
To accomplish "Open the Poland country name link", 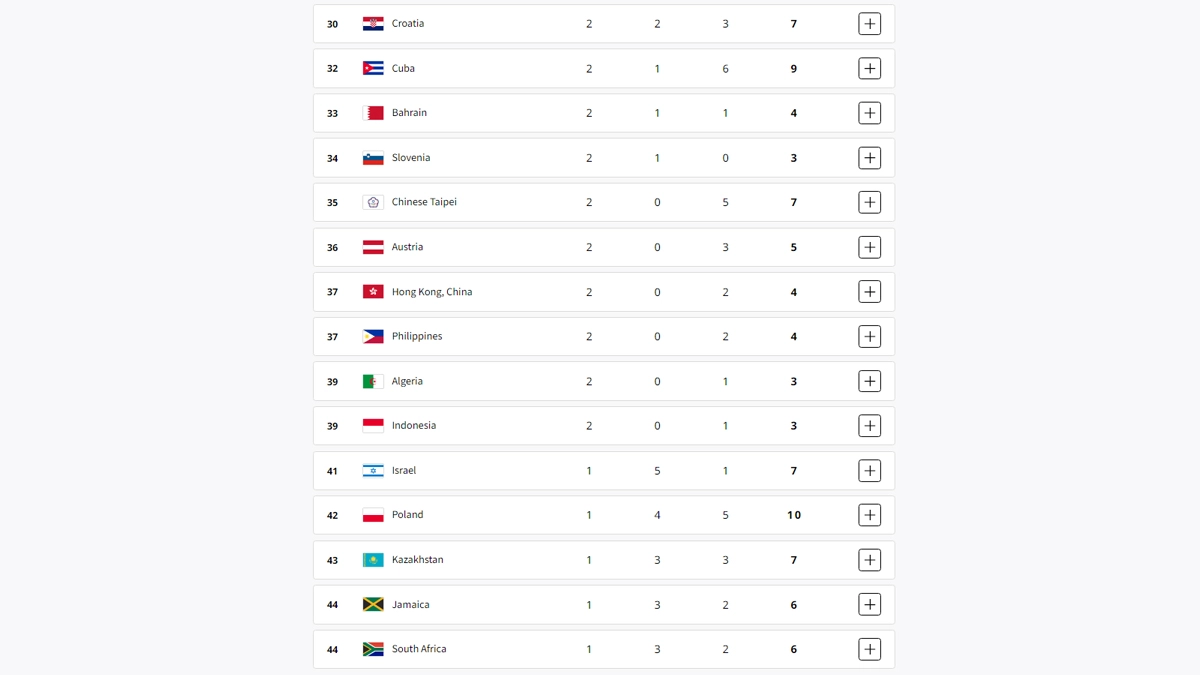I will point(407,515).
